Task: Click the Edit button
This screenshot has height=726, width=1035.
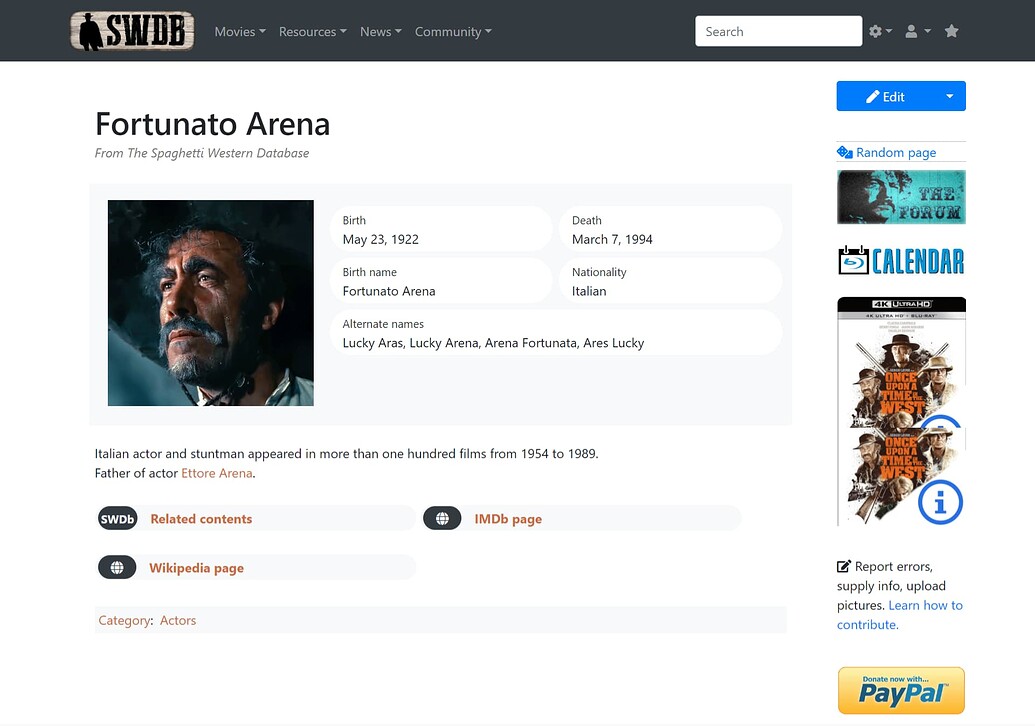Action: pos(884,96)
